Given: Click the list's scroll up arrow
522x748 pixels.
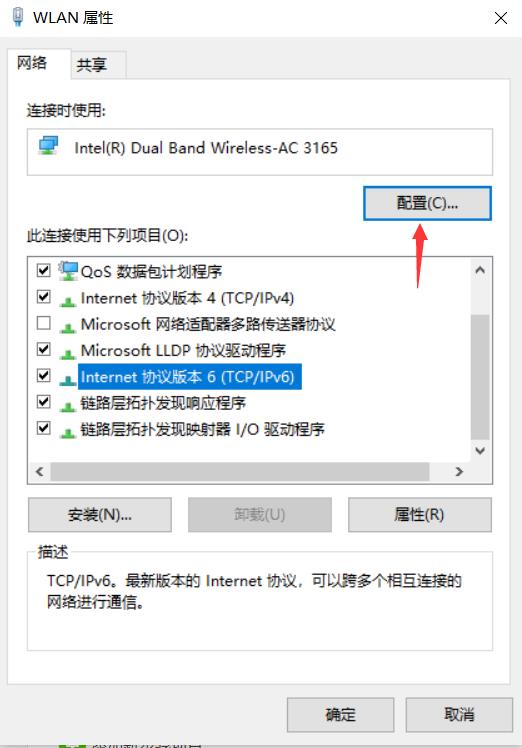Looking at the screenshot, I should coord(480,270).
